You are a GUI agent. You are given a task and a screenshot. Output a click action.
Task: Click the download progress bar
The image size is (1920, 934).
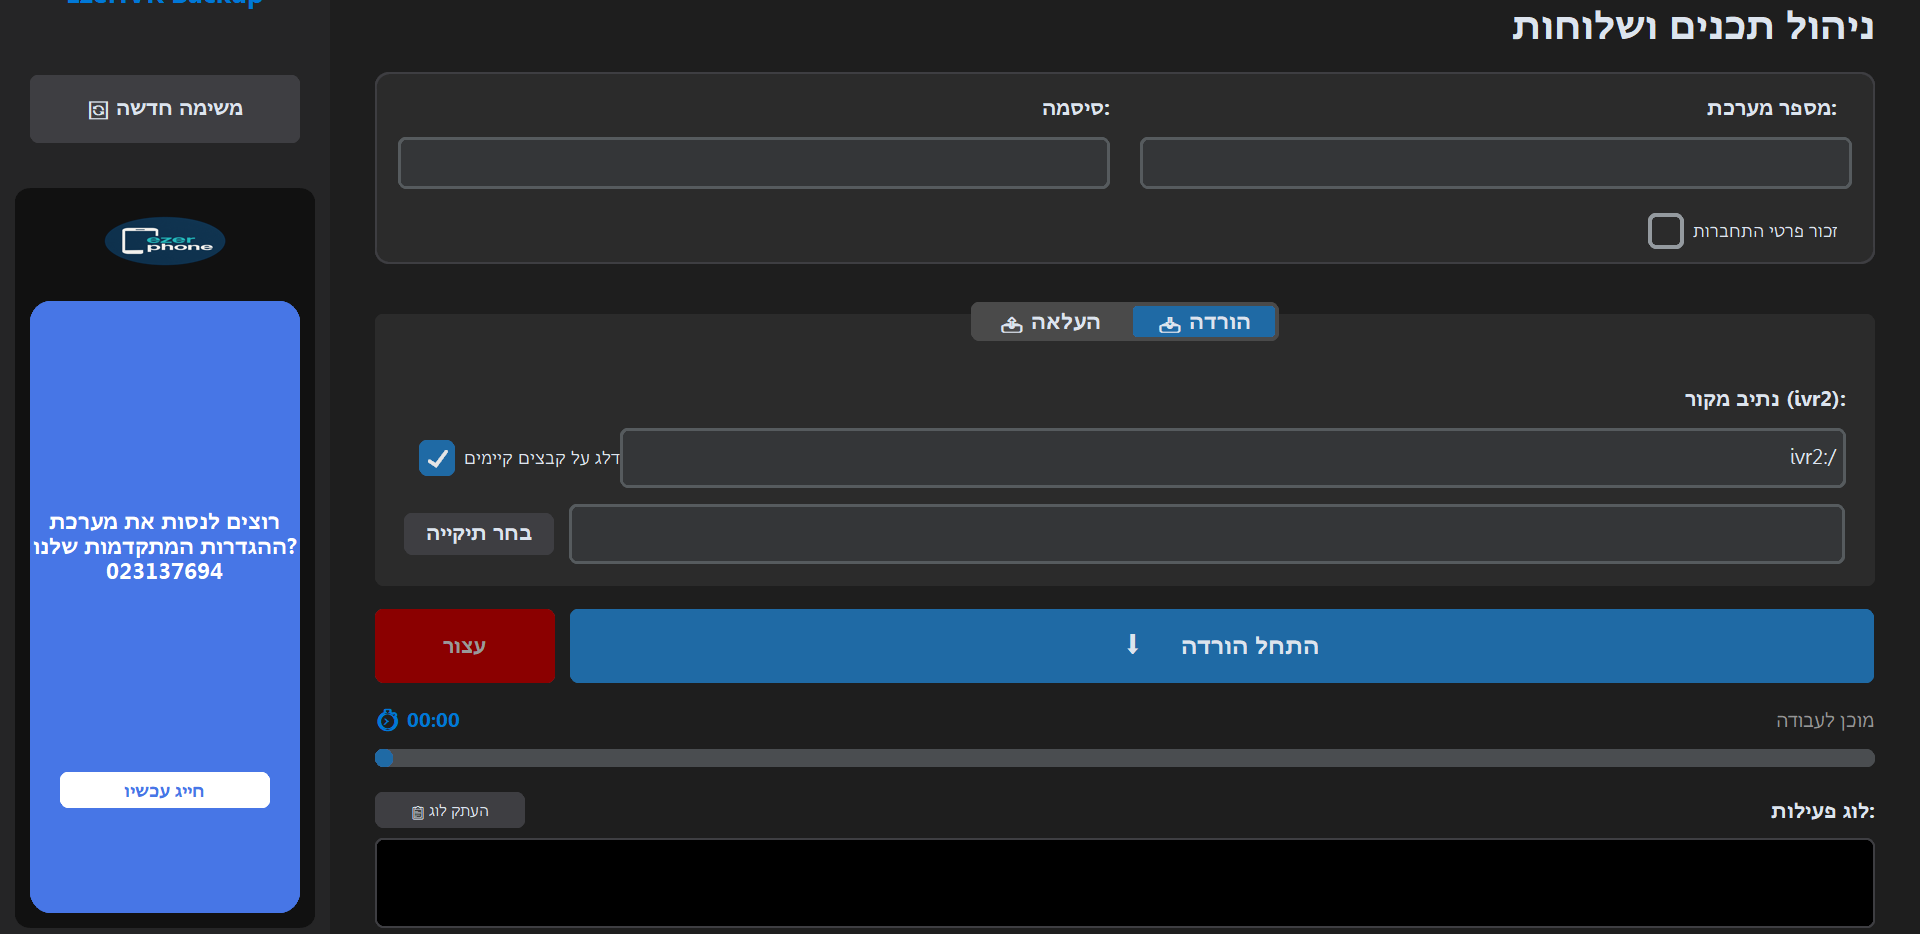1124,758
